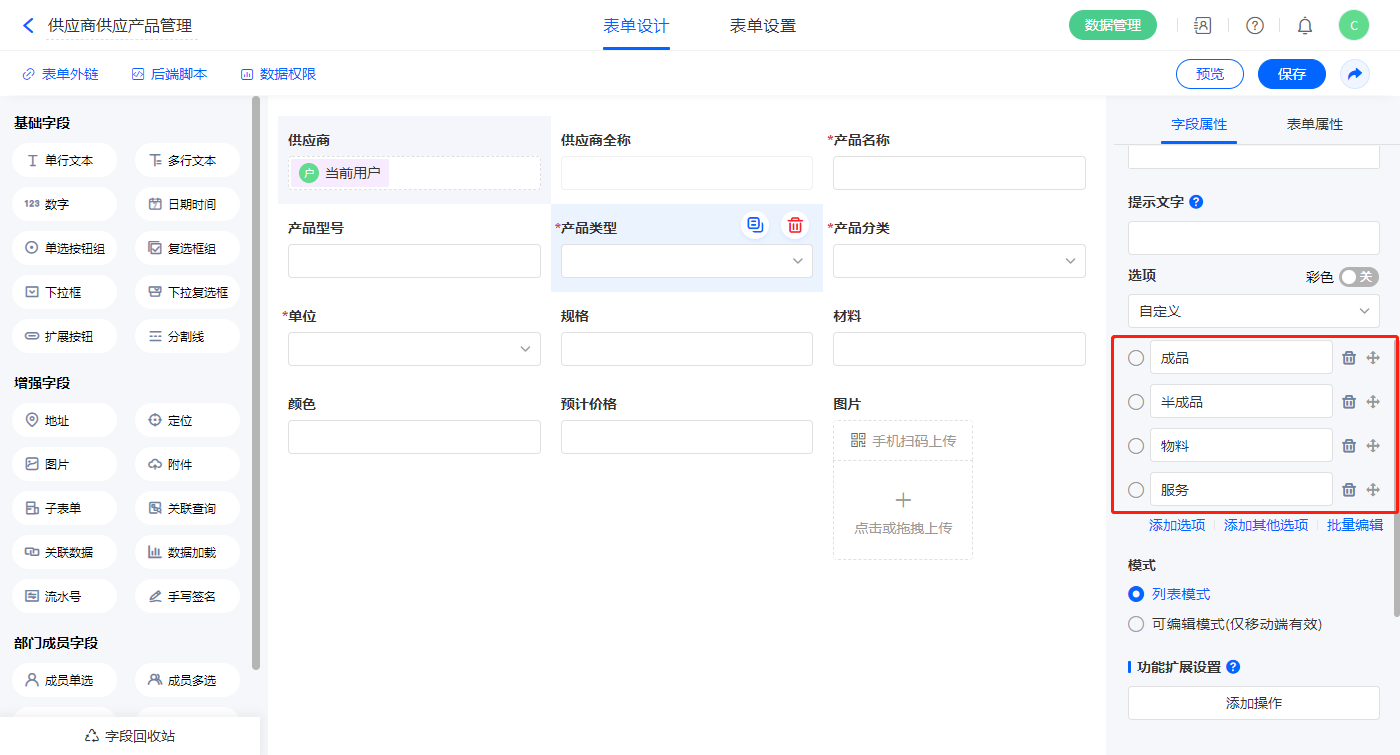Switch to the 表单属性 tab
Screen dimensions: 1400x755
point(1314,124)
